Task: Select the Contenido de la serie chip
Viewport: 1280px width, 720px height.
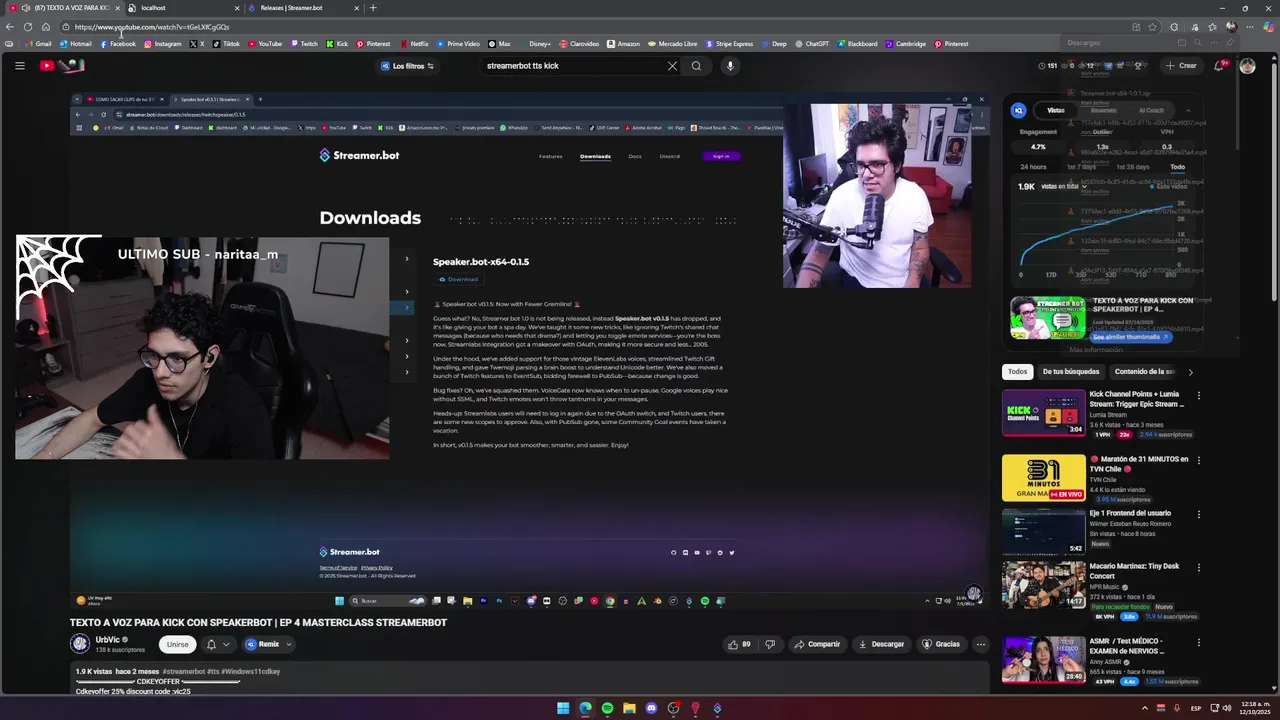Action: [x=1144, y=372]
